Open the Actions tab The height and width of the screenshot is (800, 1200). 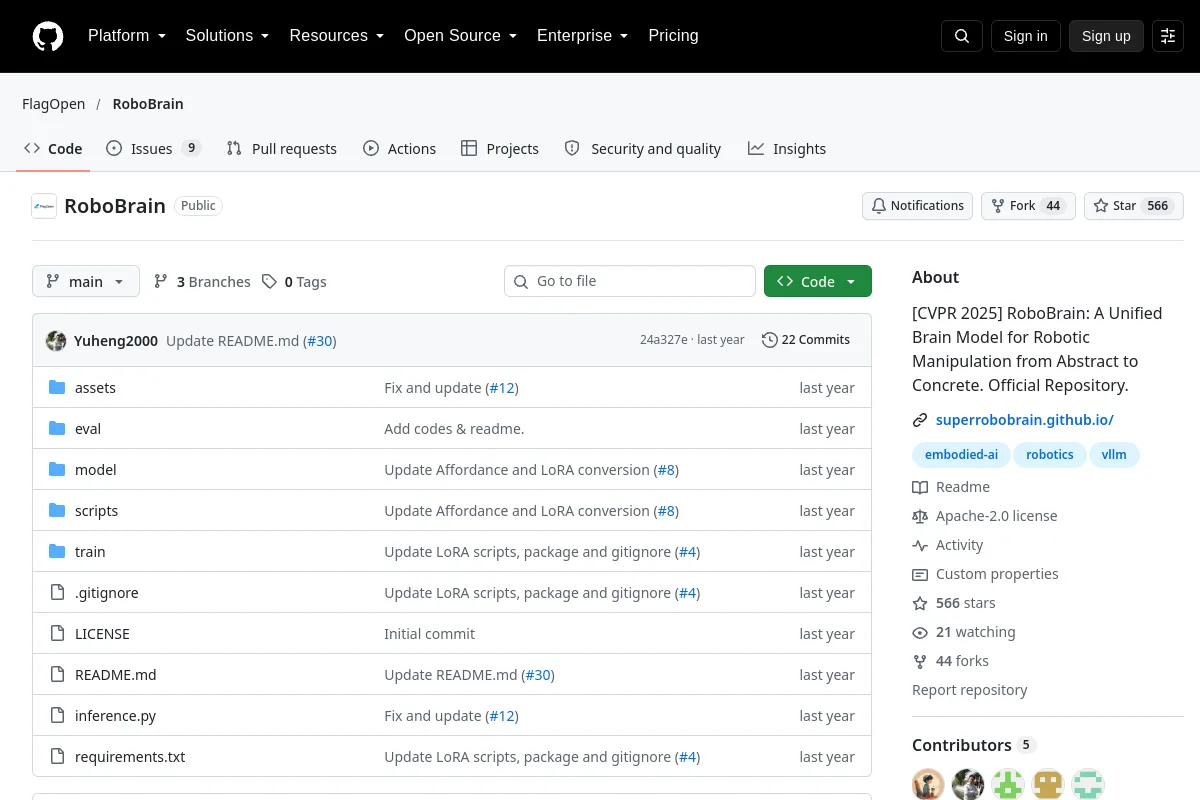tap(400, 149)
